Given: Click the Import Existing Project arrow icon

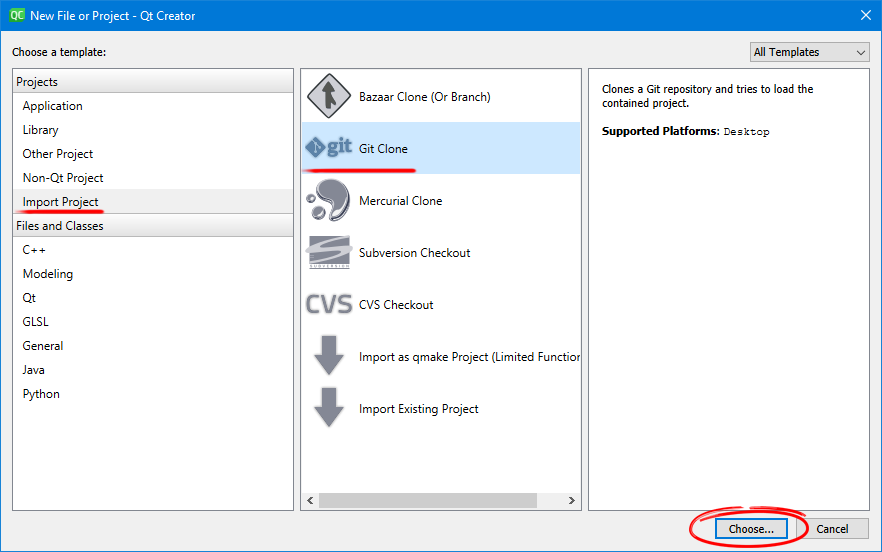Looking at the screenshot, I should point(328,409).
